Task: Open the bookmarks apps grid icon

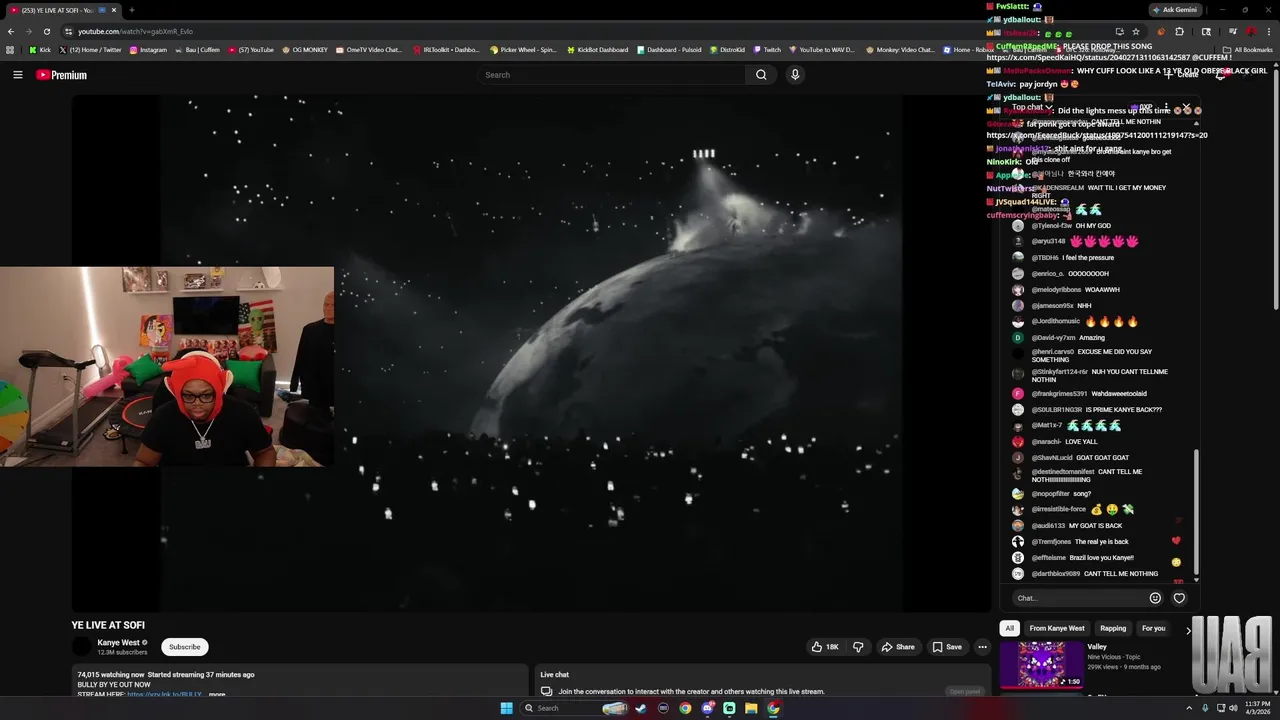Action: tap(10, 49)
